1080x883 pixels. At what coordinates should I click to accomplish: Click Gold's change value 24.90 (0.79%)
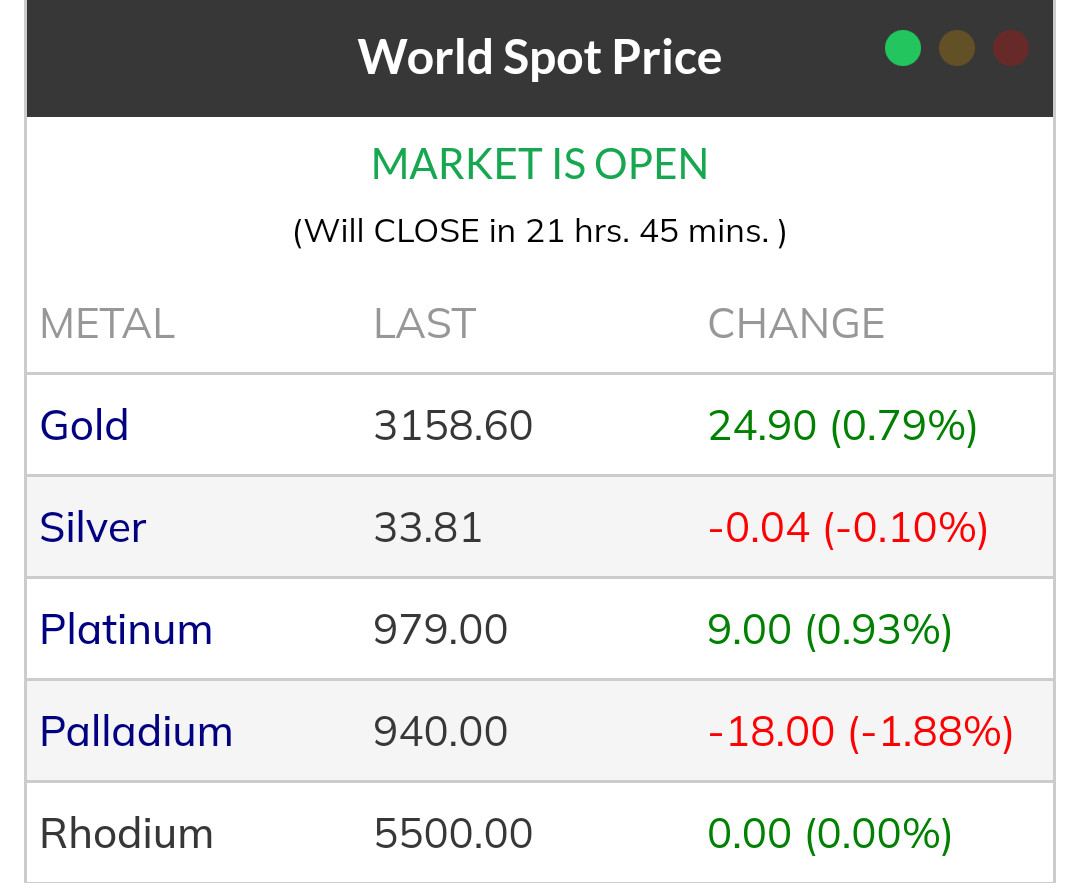[842, 426]
